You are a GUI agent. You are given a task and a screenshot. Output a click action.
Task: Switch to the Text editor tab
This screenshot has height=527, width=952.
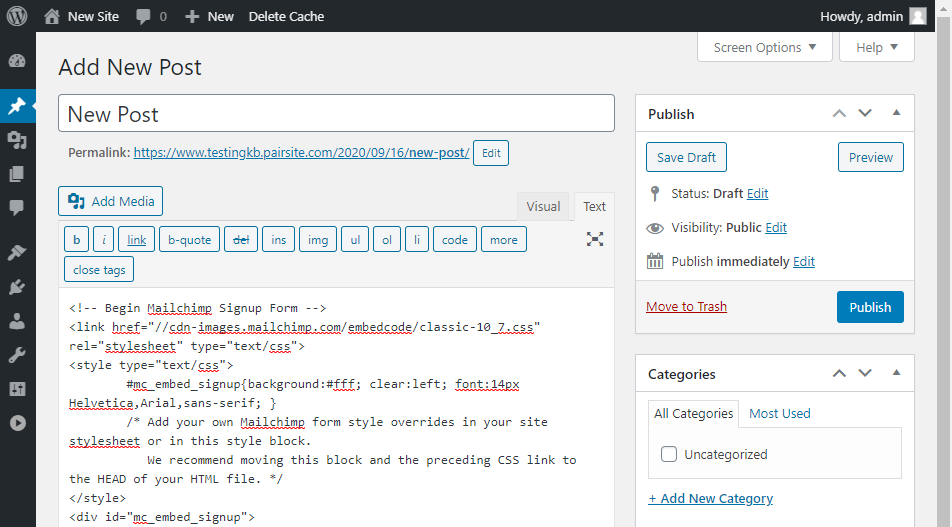click(x=594, y=206)
